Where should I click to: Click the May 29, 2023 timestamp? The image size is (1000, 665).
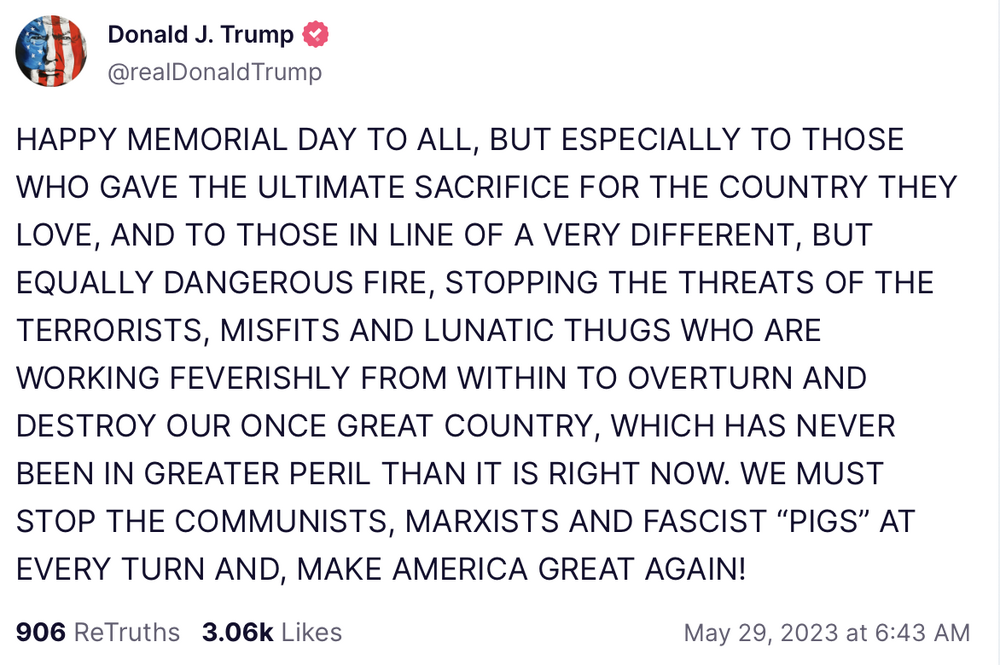click(760, 632)
